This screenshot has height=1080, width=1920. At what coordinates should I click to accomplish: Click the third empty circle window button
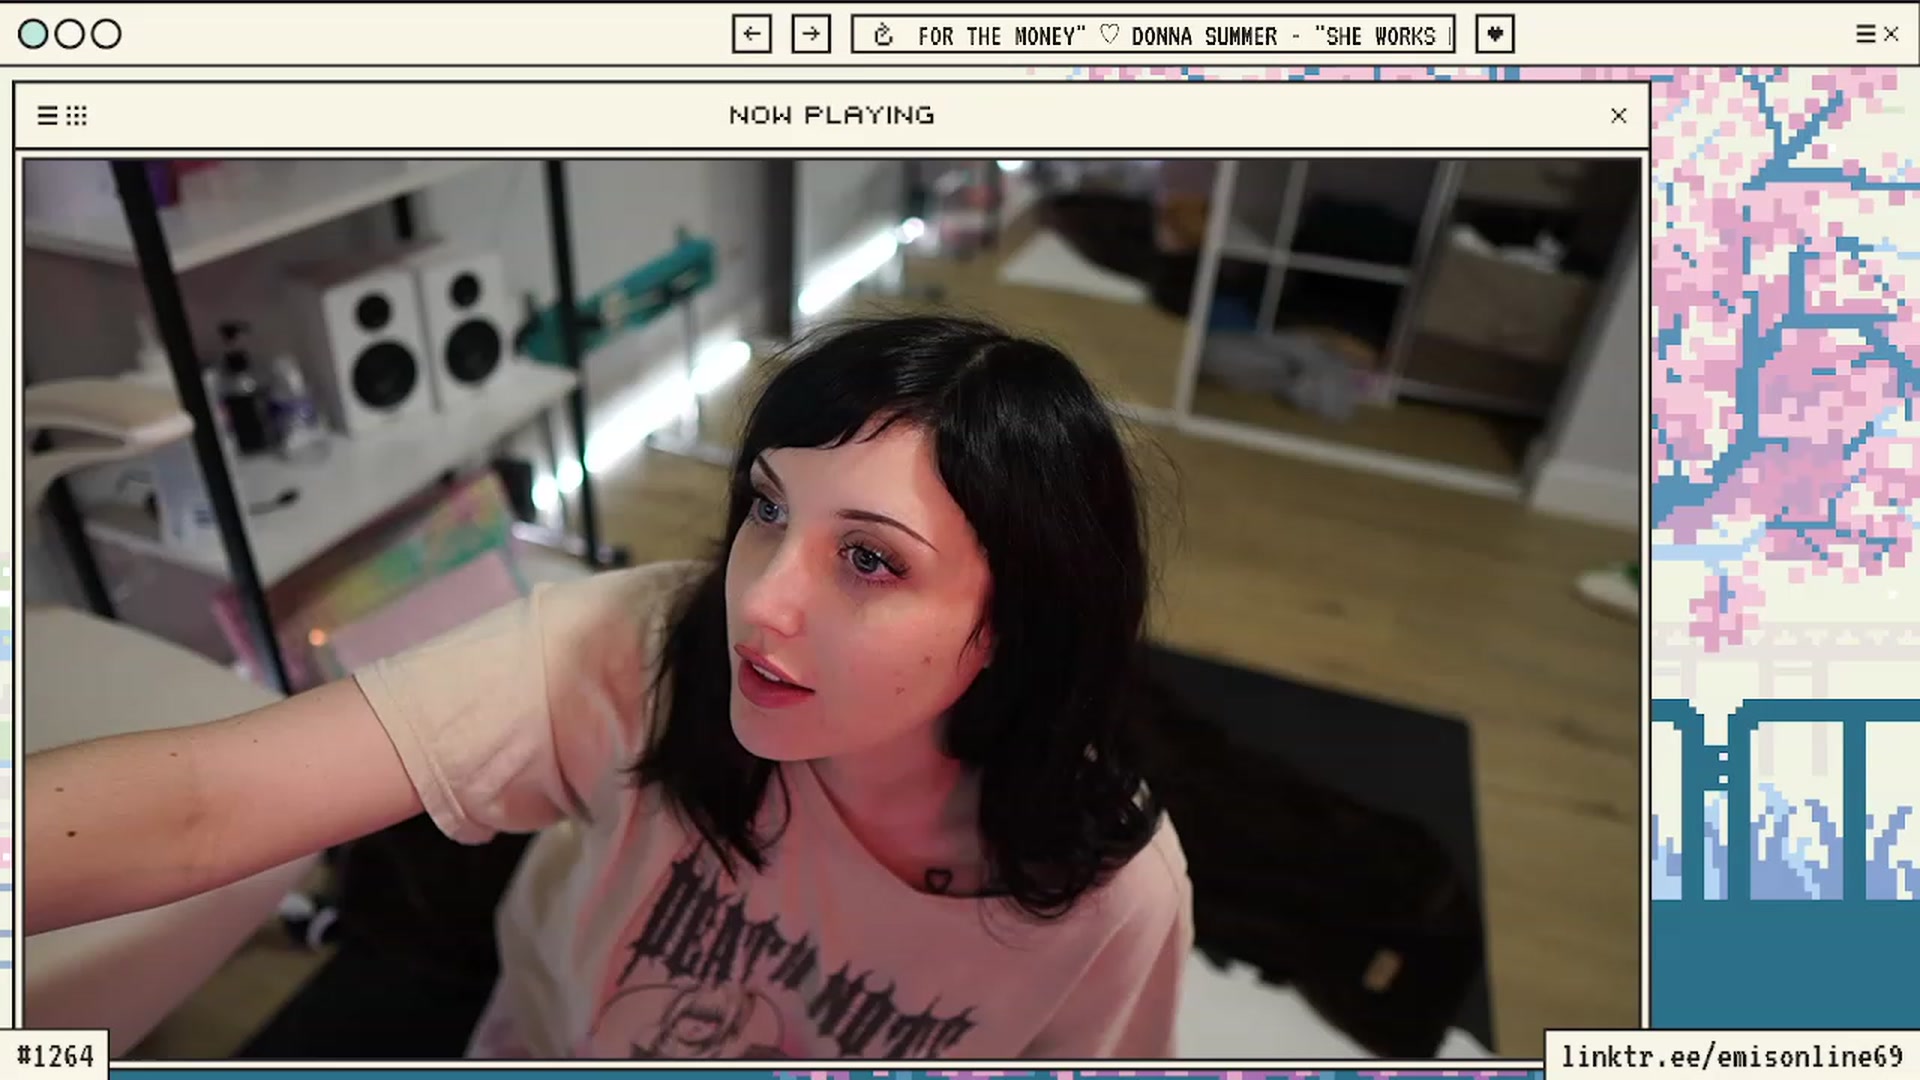click(x=106, y=34)
